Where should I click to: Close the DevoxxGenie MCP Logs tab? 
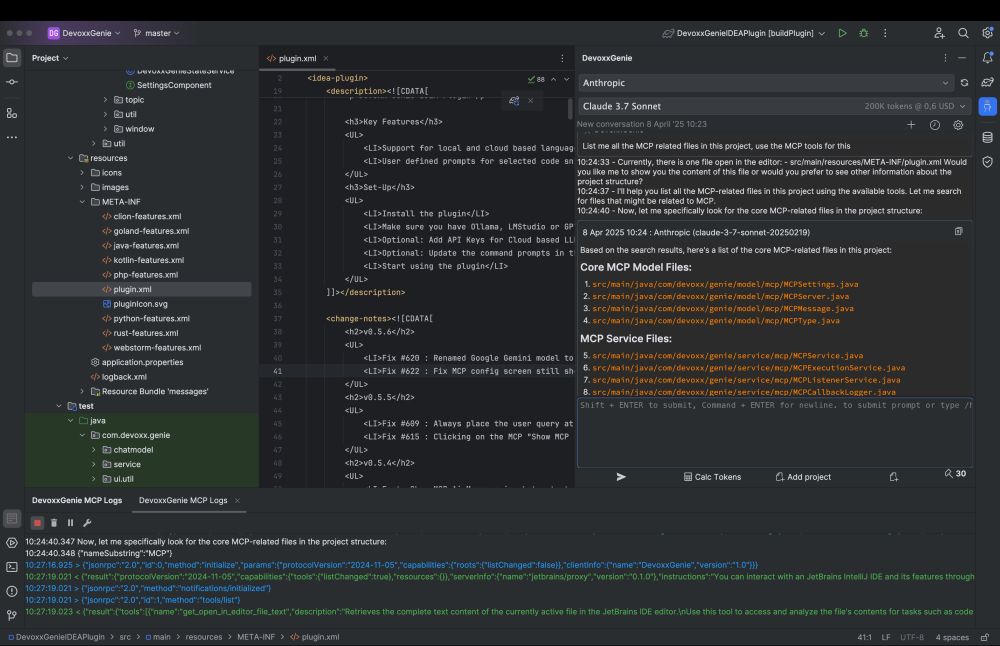coord(237,501)
